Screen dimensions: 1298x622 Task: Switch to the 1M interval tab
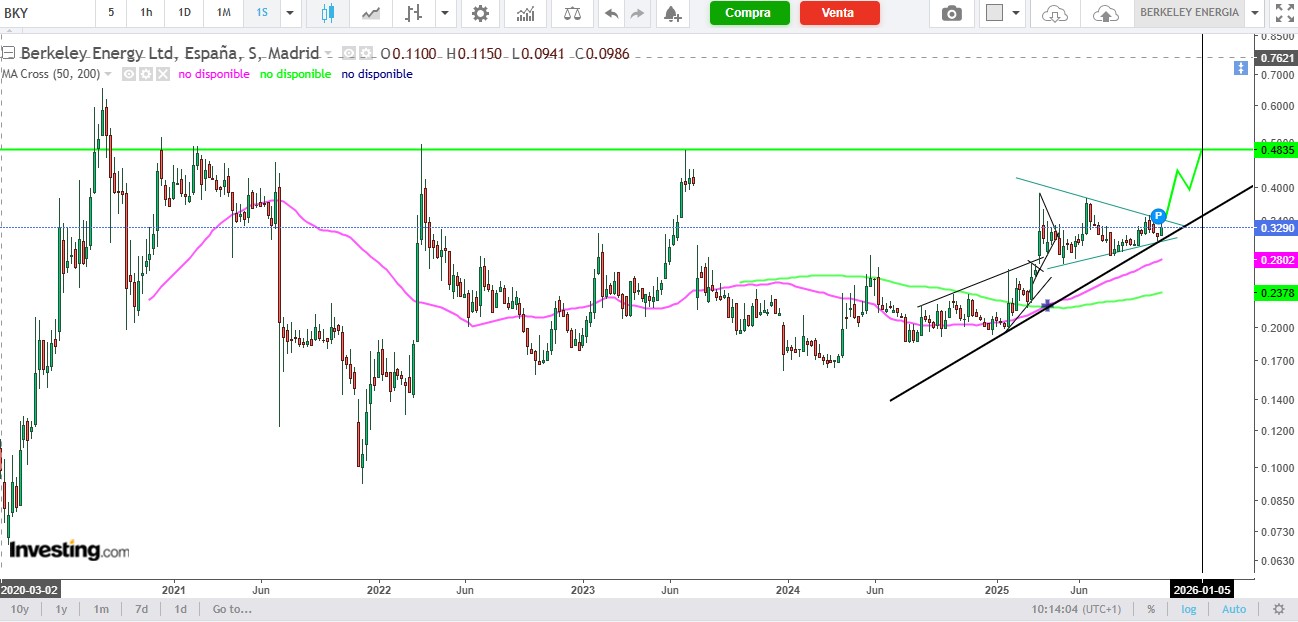coord(224,13)
